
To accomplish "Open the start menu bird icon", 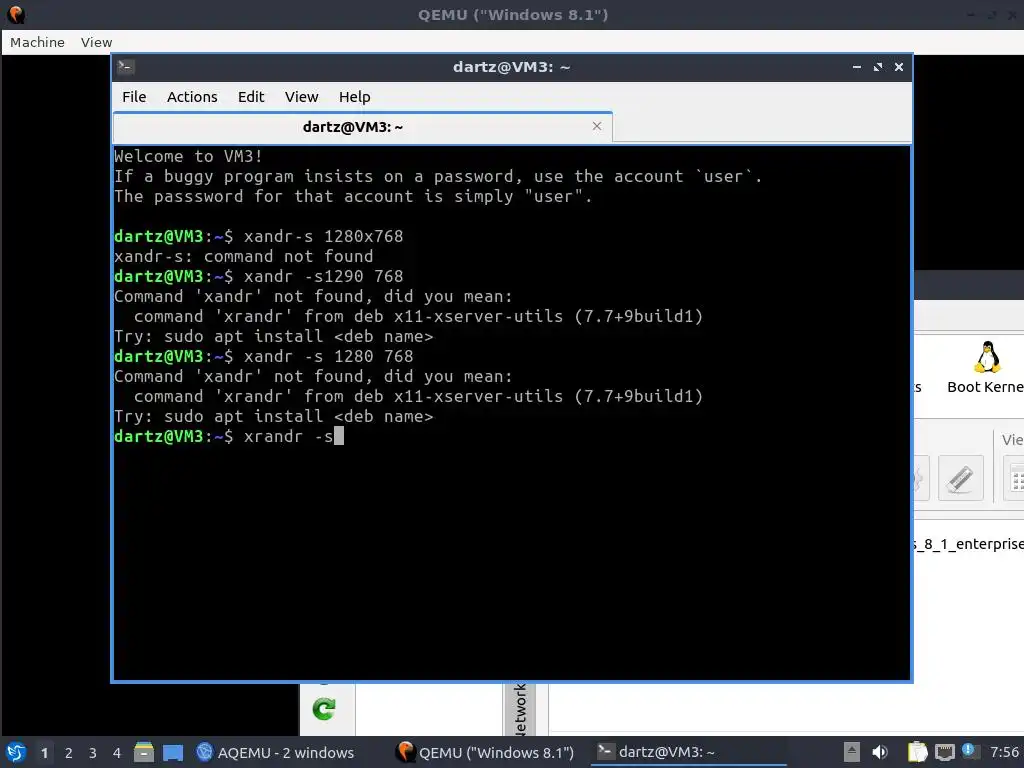I will [x=16, y=752].
